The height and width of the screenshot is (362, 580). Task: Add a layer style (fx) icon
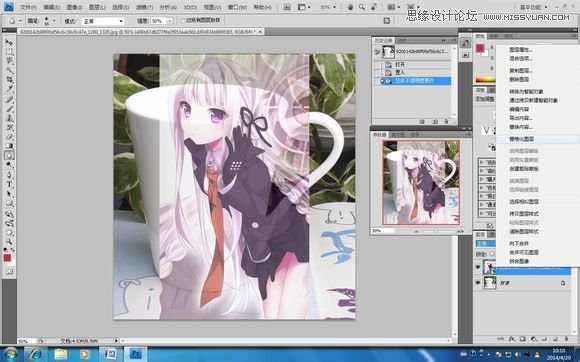(x=512, y=339)
